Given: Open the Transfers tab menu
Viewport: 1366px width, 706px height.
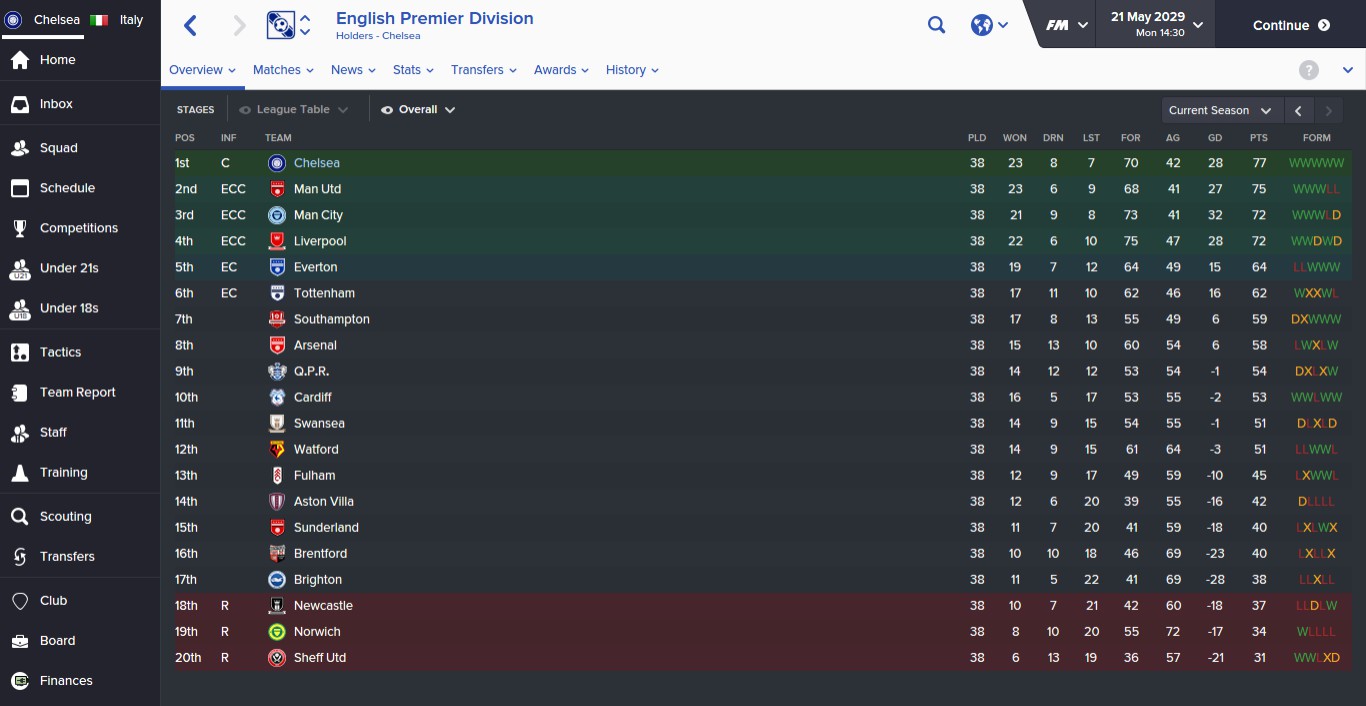Looking at the screenshot, I should coord(483,70).
